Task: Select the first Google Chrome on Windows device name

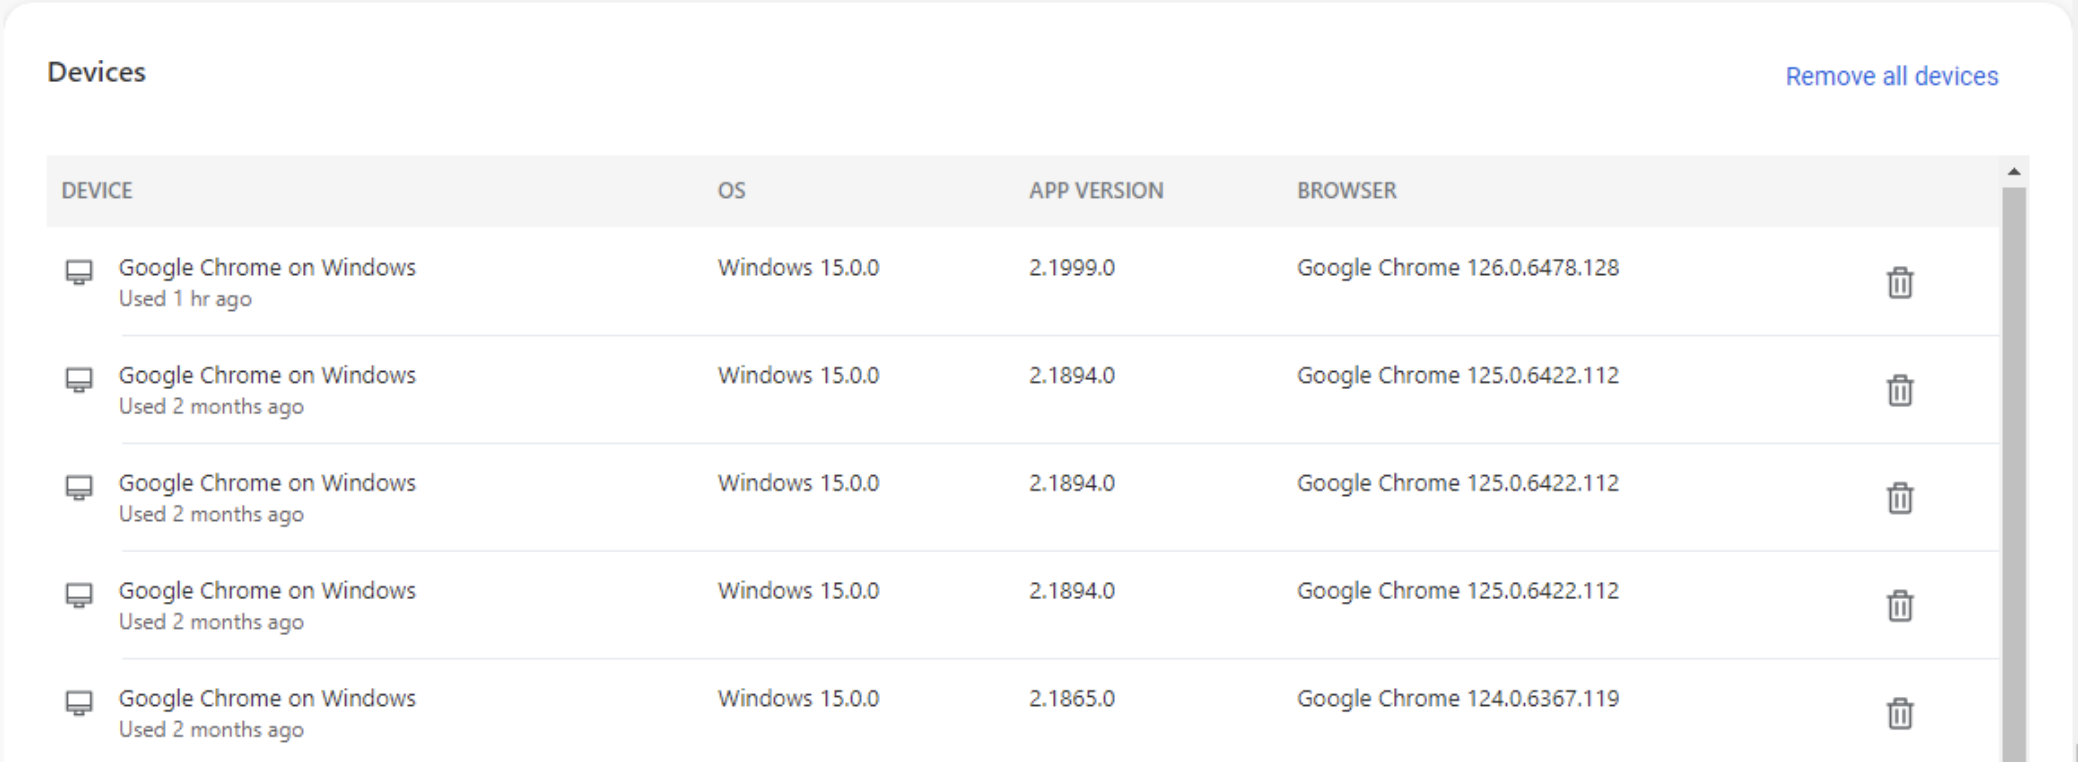Action: 267,268
